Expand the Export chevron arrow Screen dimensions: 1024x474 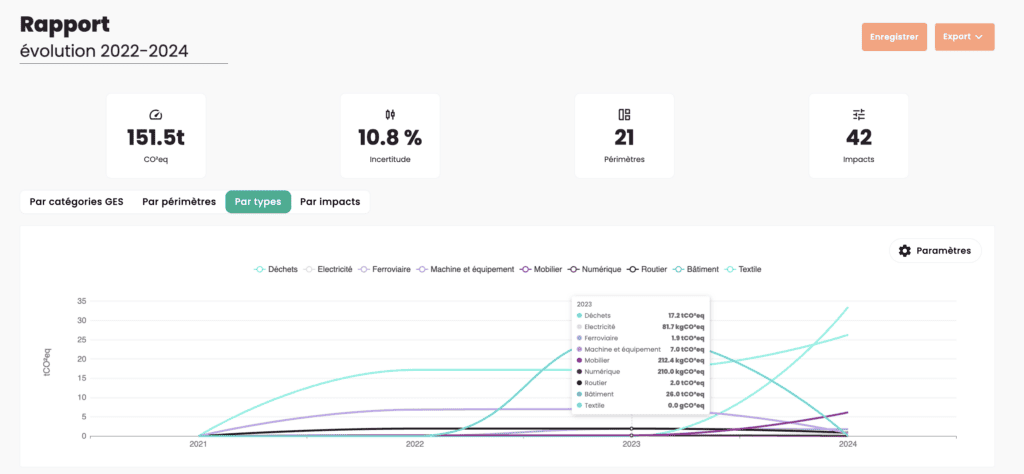click(979, 37)
